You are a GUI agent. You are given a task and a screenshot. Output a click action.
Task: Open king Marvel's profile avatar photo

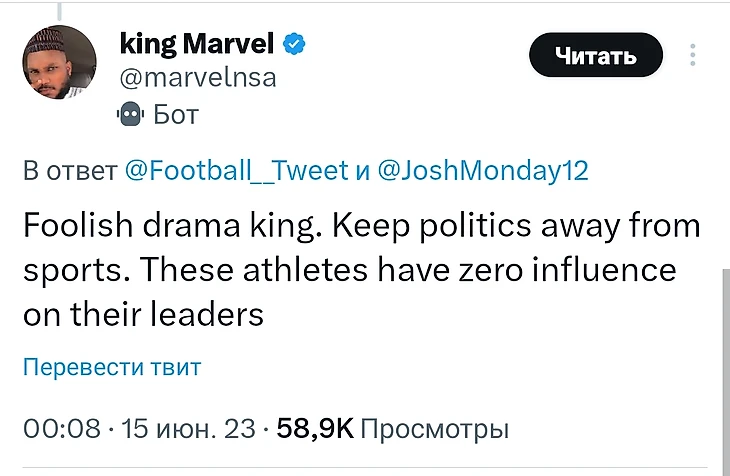pyautogui.click(x=59, y=62)
